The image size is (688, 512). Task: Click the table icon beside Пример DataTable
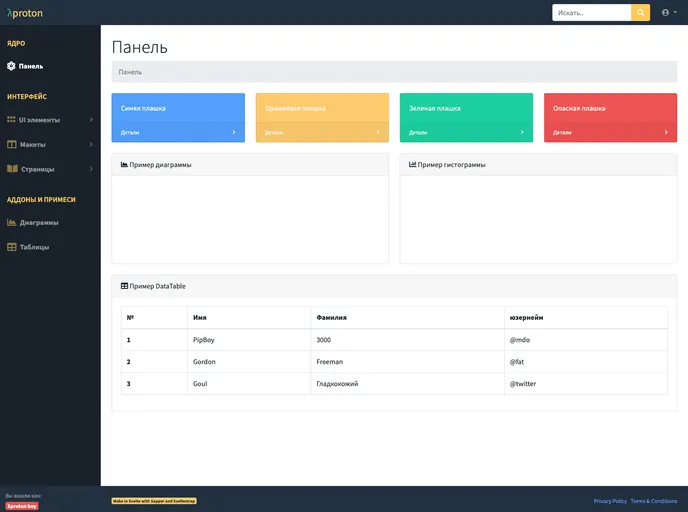125,286
